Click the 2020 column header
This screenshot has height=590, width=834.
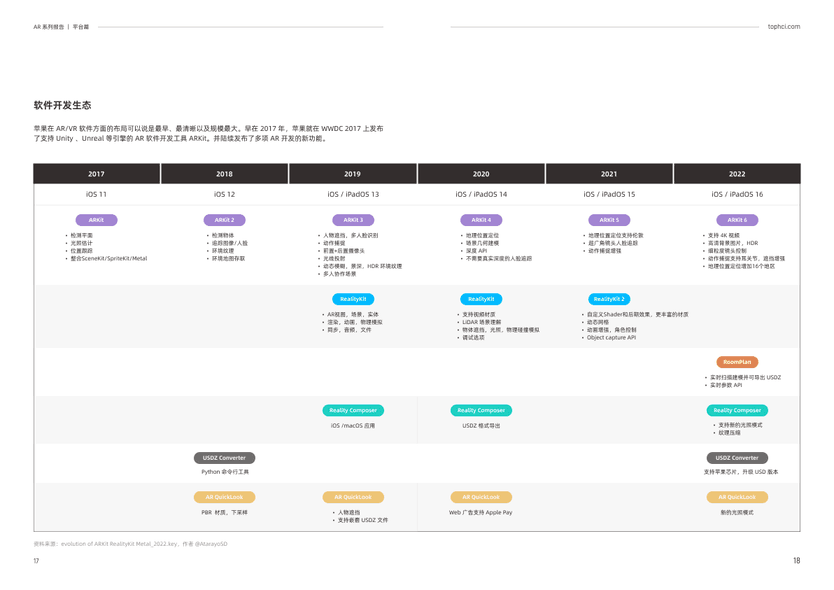click(481, 174)
